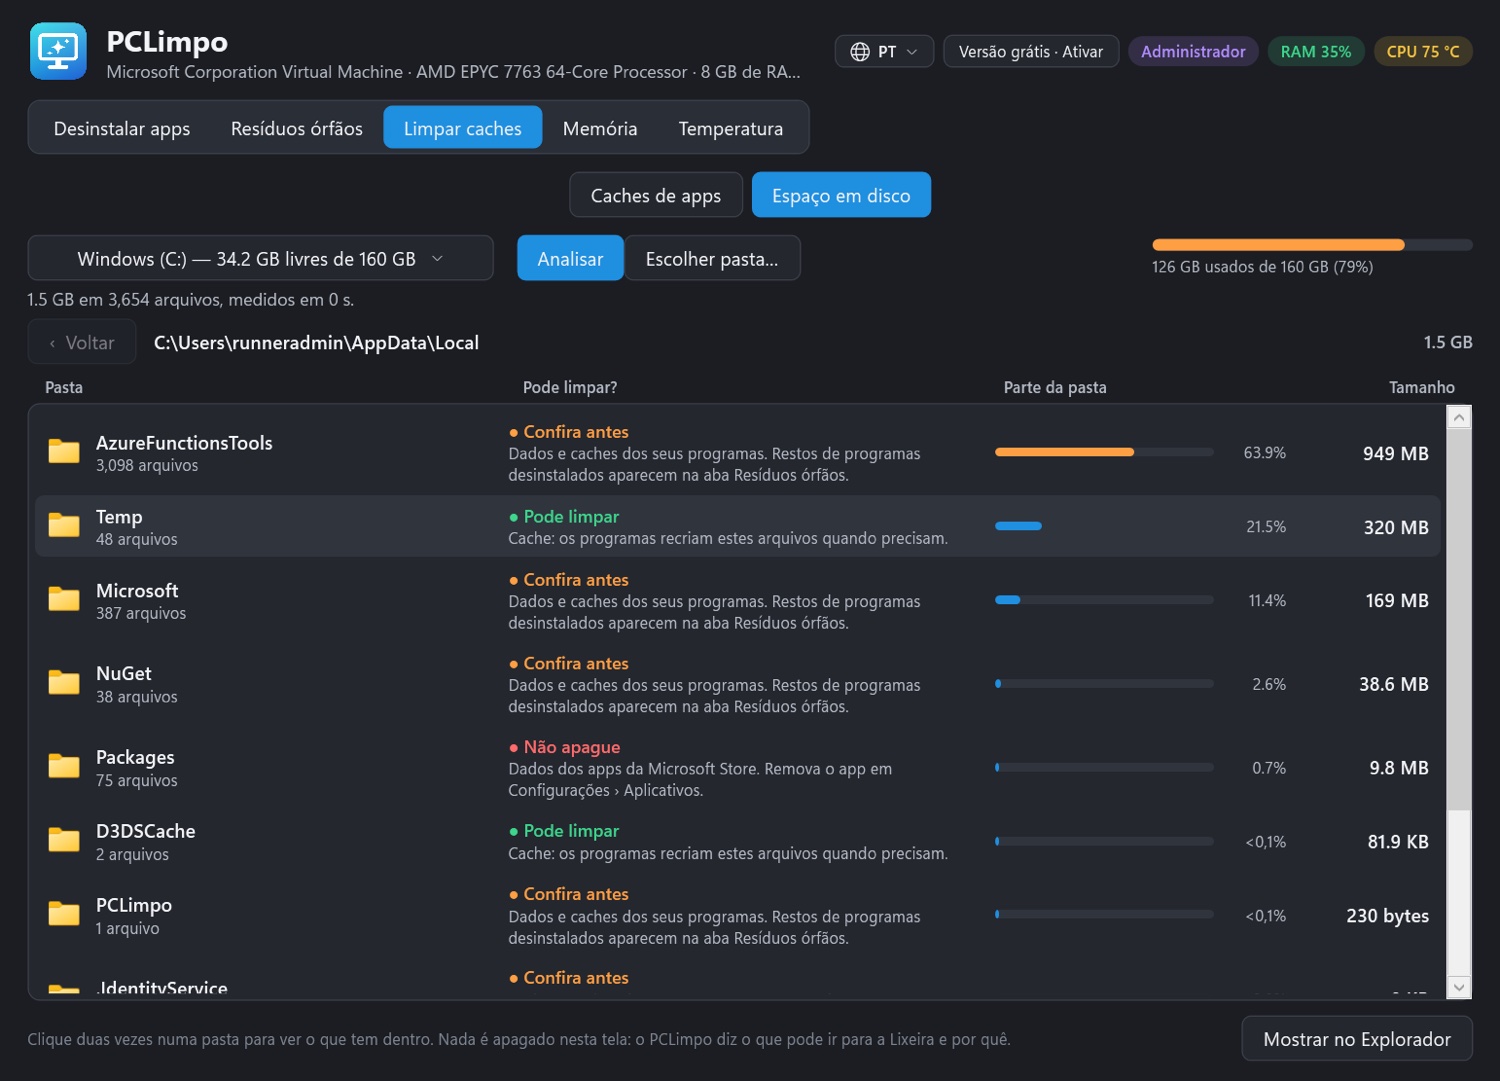This screenshot has height=1081, width=1500.
Task: Select the AzureFunctionsTools folder icon
Action: pyautogui.click(x=64, y=452)
